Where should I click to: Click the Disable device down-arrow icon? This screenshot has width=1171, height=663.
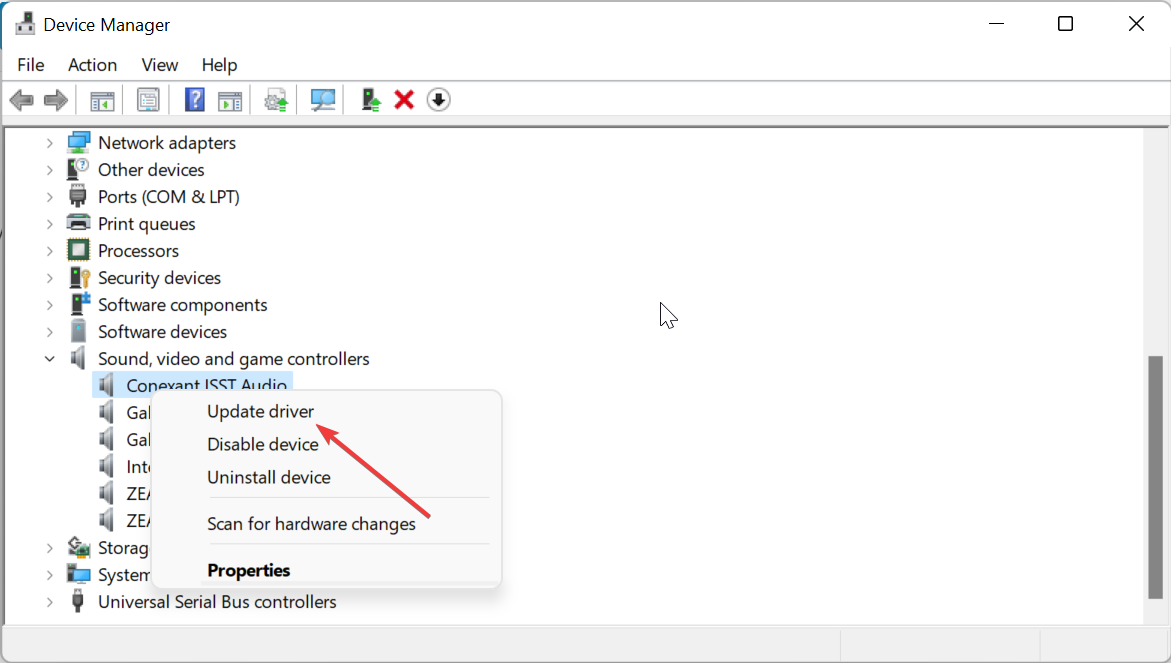coord(438,99)
